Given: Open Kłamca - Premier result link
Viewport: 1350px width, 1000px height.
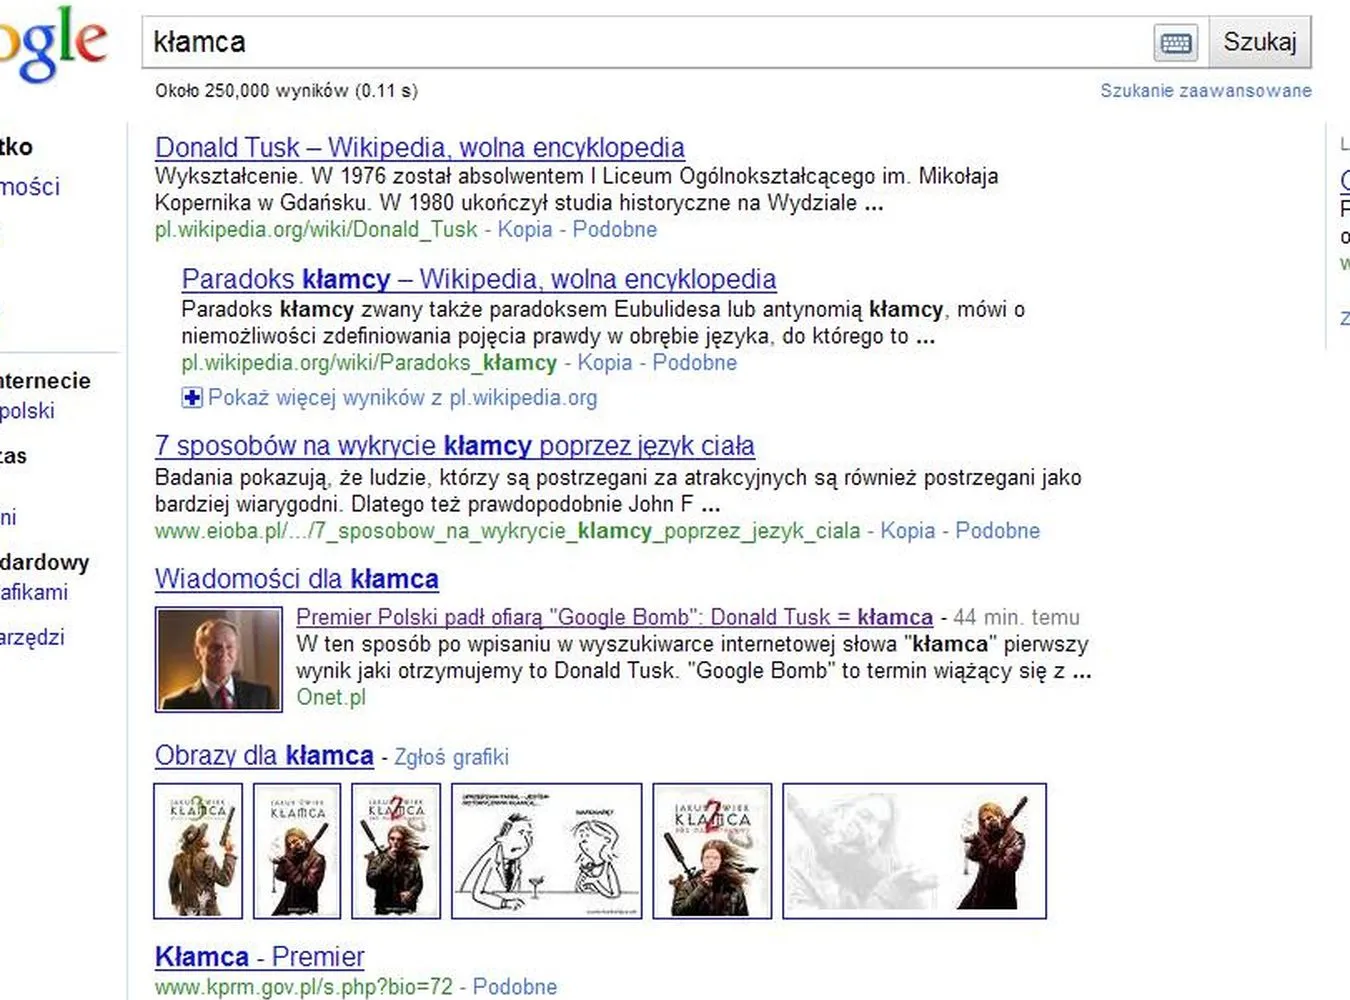Looking at the screenshot, I should [259, 957].
